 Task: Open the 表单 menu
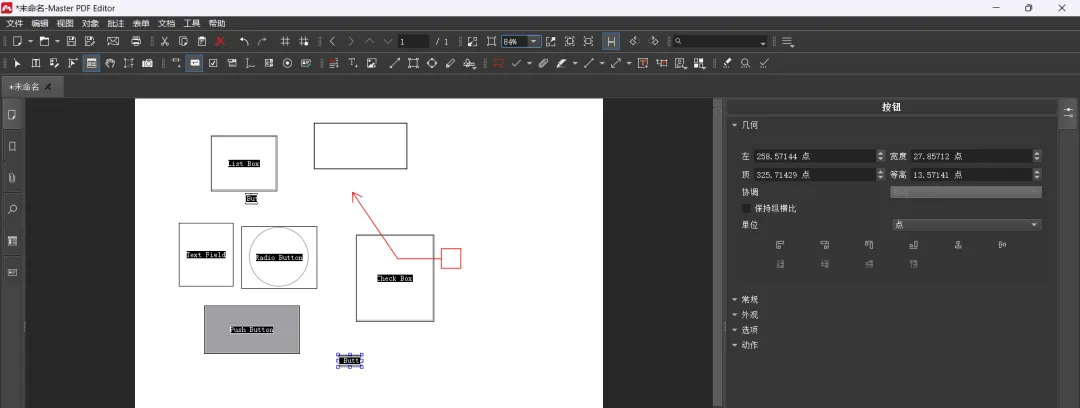[x=141, y=23]
